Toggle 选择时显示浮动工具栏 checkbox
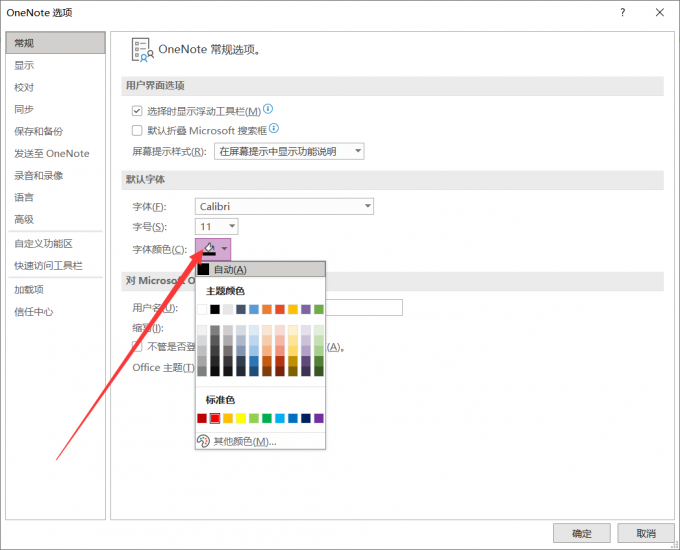This screenshot has width=680, height=550. click(137, 111)
